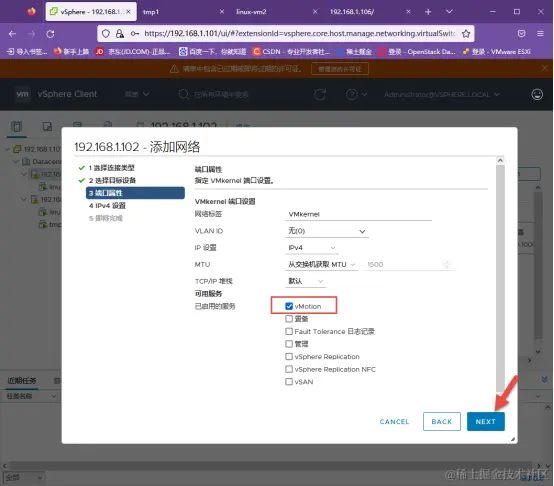Open the Firefox hamburger menu

pyautogui.click(x=540, y=34)
